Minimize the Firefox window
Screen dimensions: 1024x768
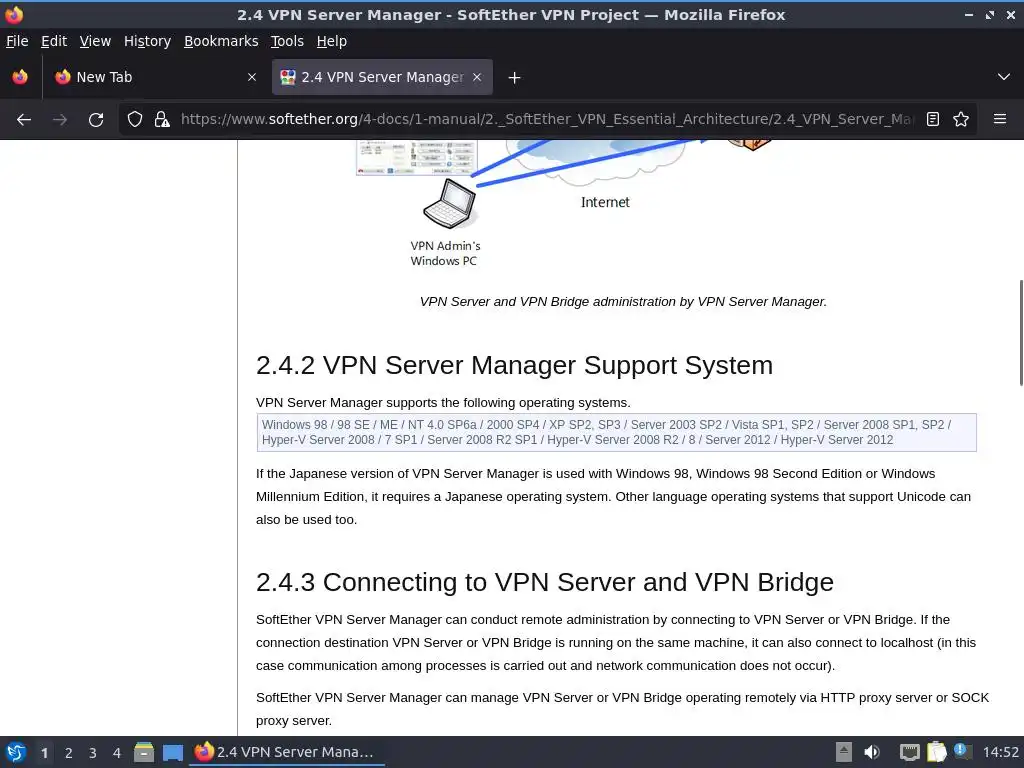[969, 15]
